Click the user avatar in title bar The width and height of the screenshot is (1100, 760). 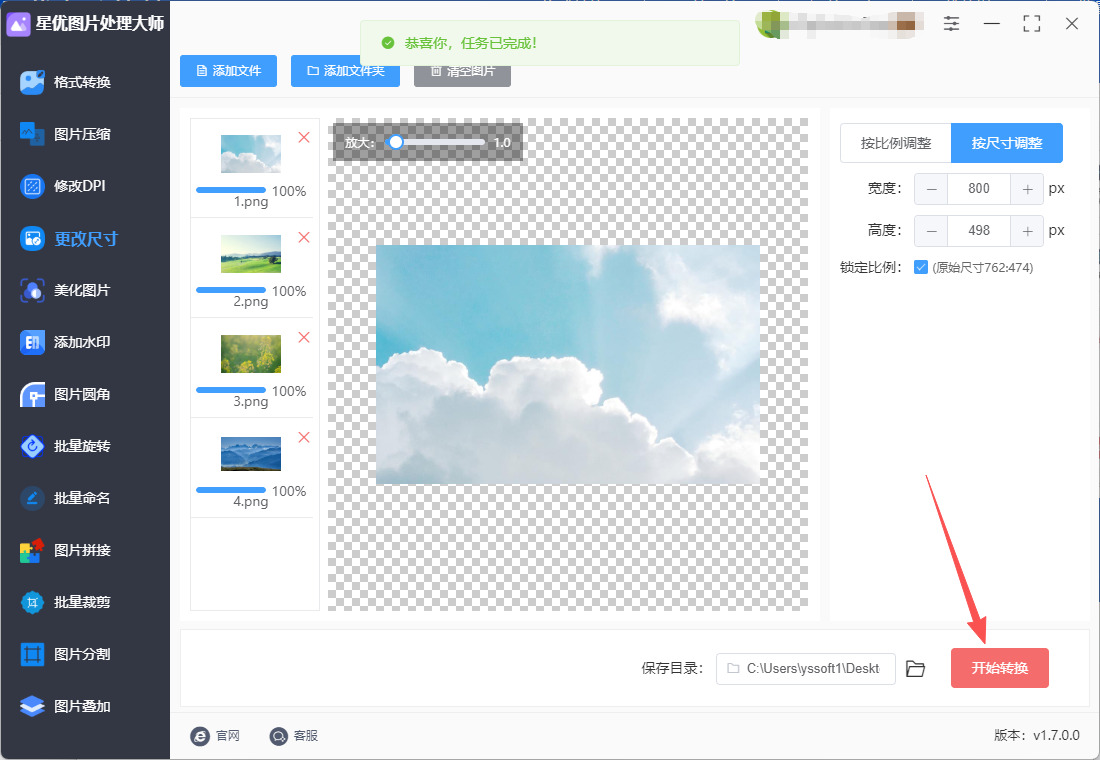coord(768,24)
